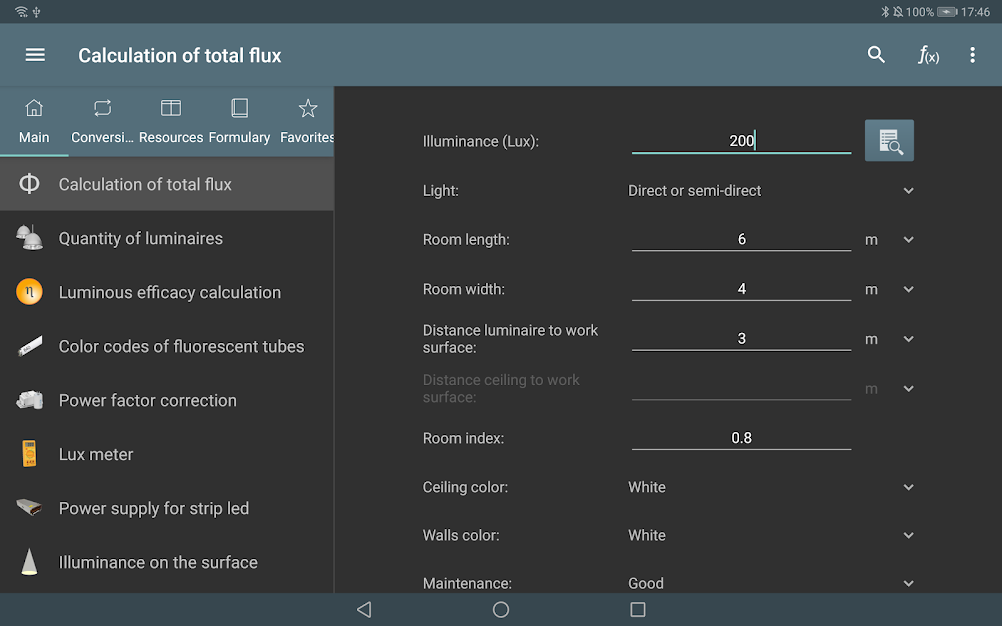Image resolution: width=1002 pixels, height=626 pixels.
Task: Tap the Wi-Fi status icon
Action: (x=21, y=11)
